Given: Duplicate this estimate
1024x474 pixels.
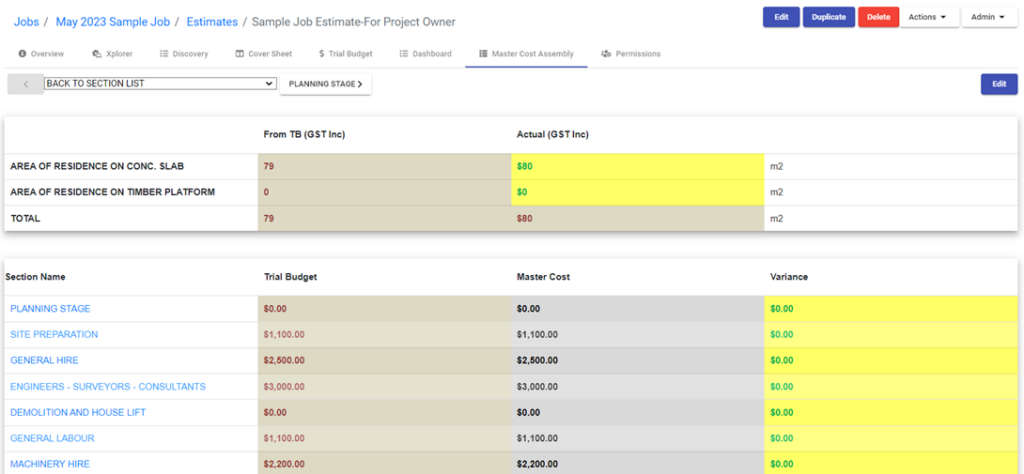Looking at the screenshot, I should (828, 17).
